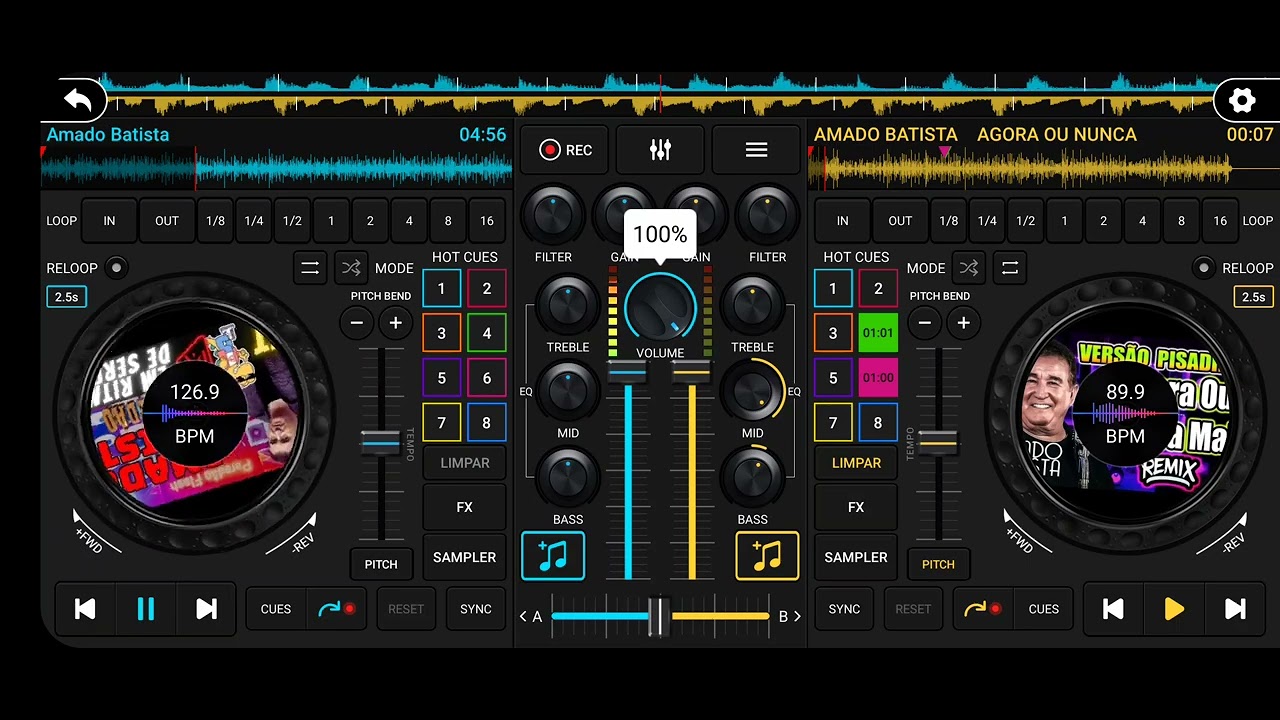Decrease pitch bend on left deck

[357, 323]
